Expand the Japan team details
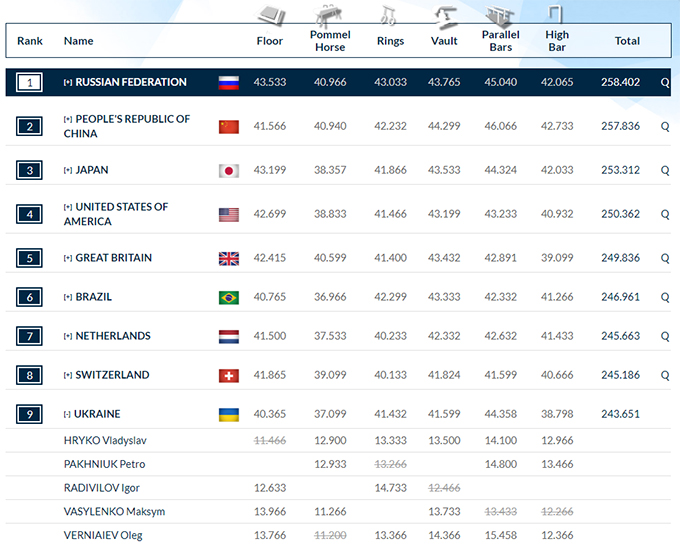The height and width of the screenshot is (548, 680). click(x=68, y=171)
